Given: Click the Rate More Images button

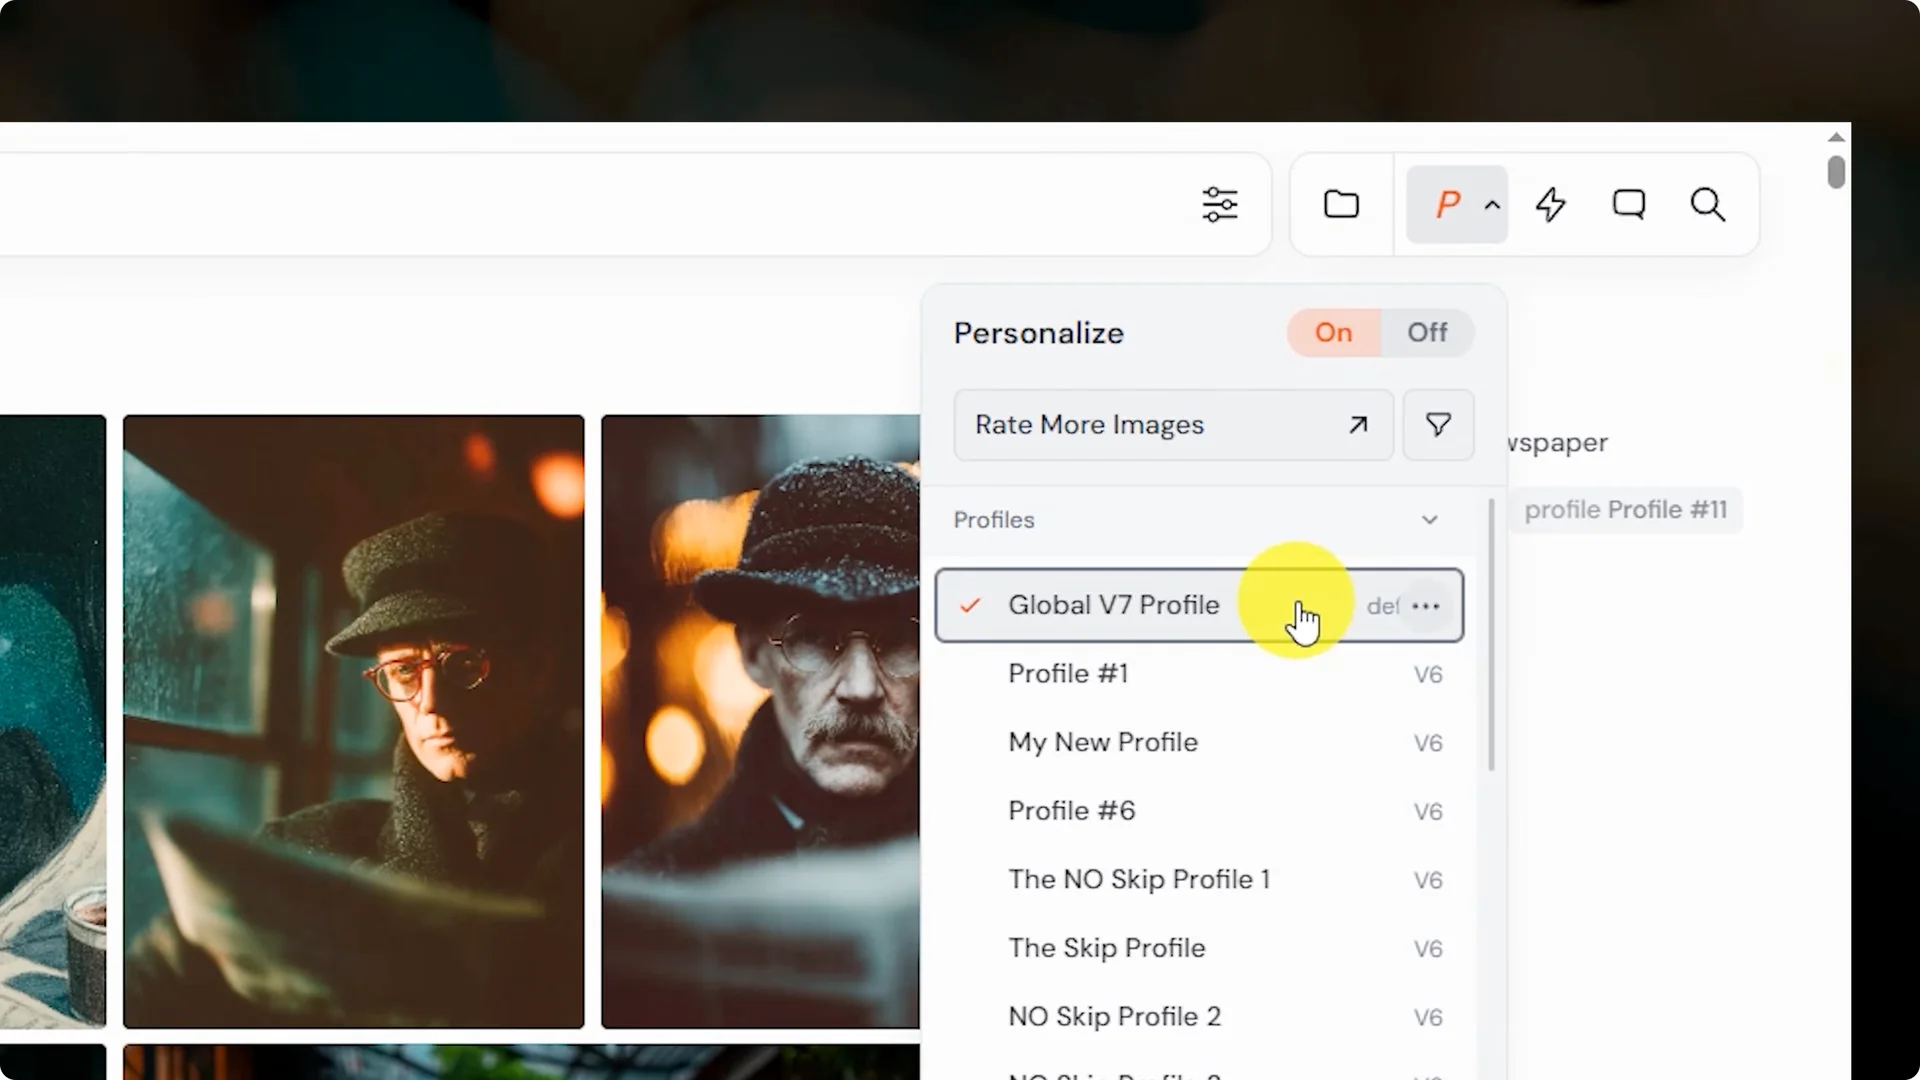Looking at the screenshot, I should click(1172, 424).
